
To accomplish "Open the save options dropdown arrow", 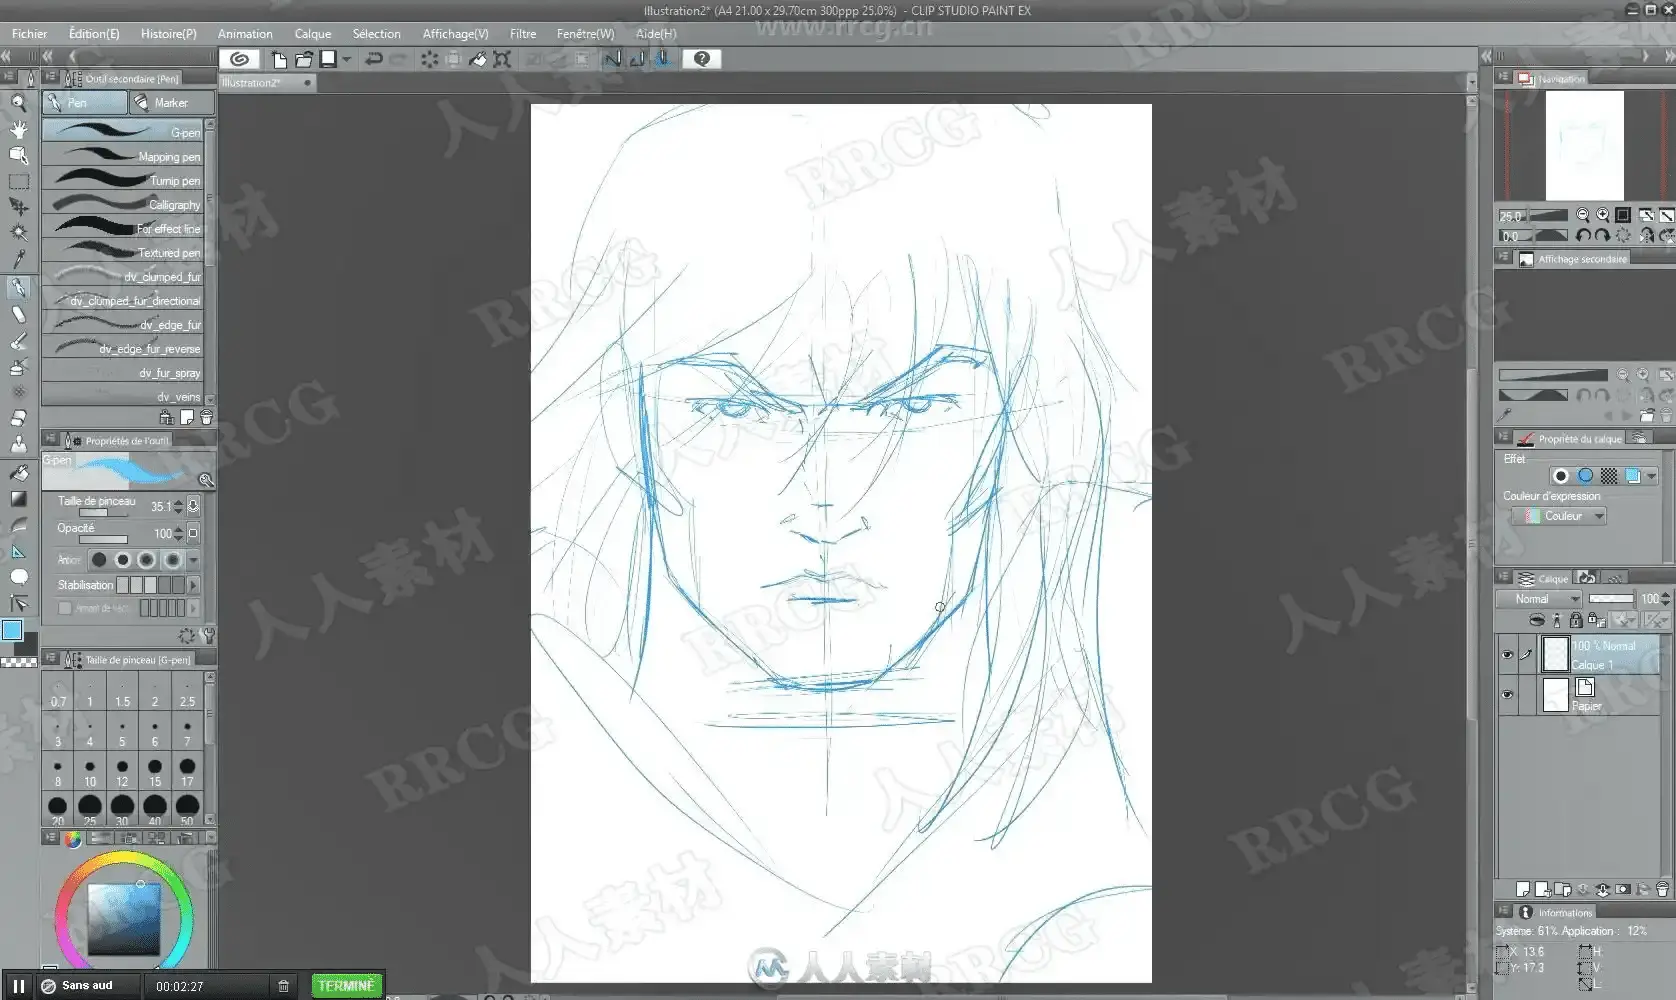I will click(x=347, y=59).
